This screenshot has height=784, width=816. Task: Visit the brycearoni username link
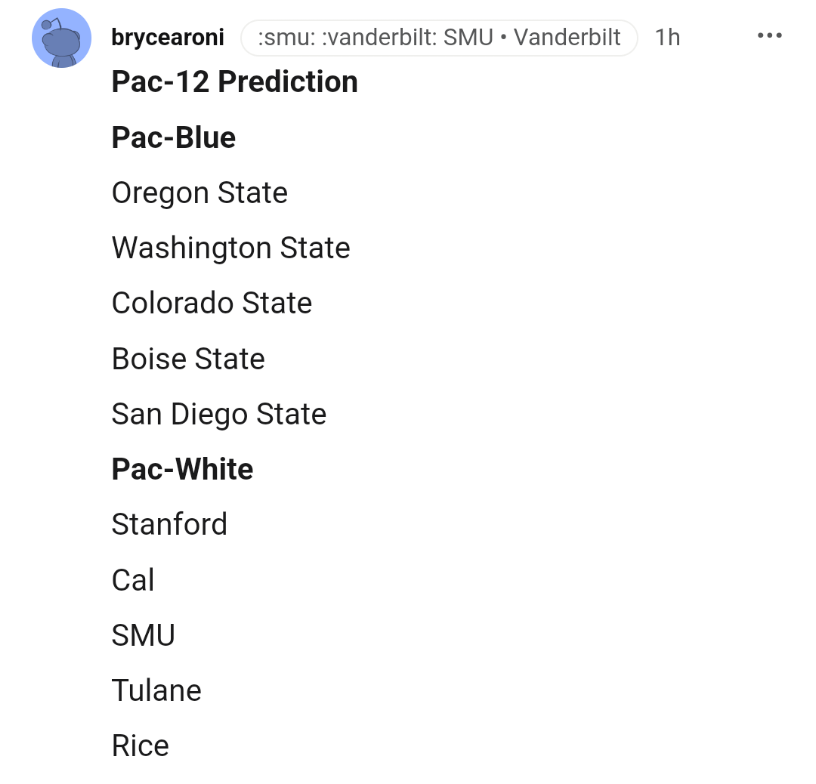click(x=168, y=37)
